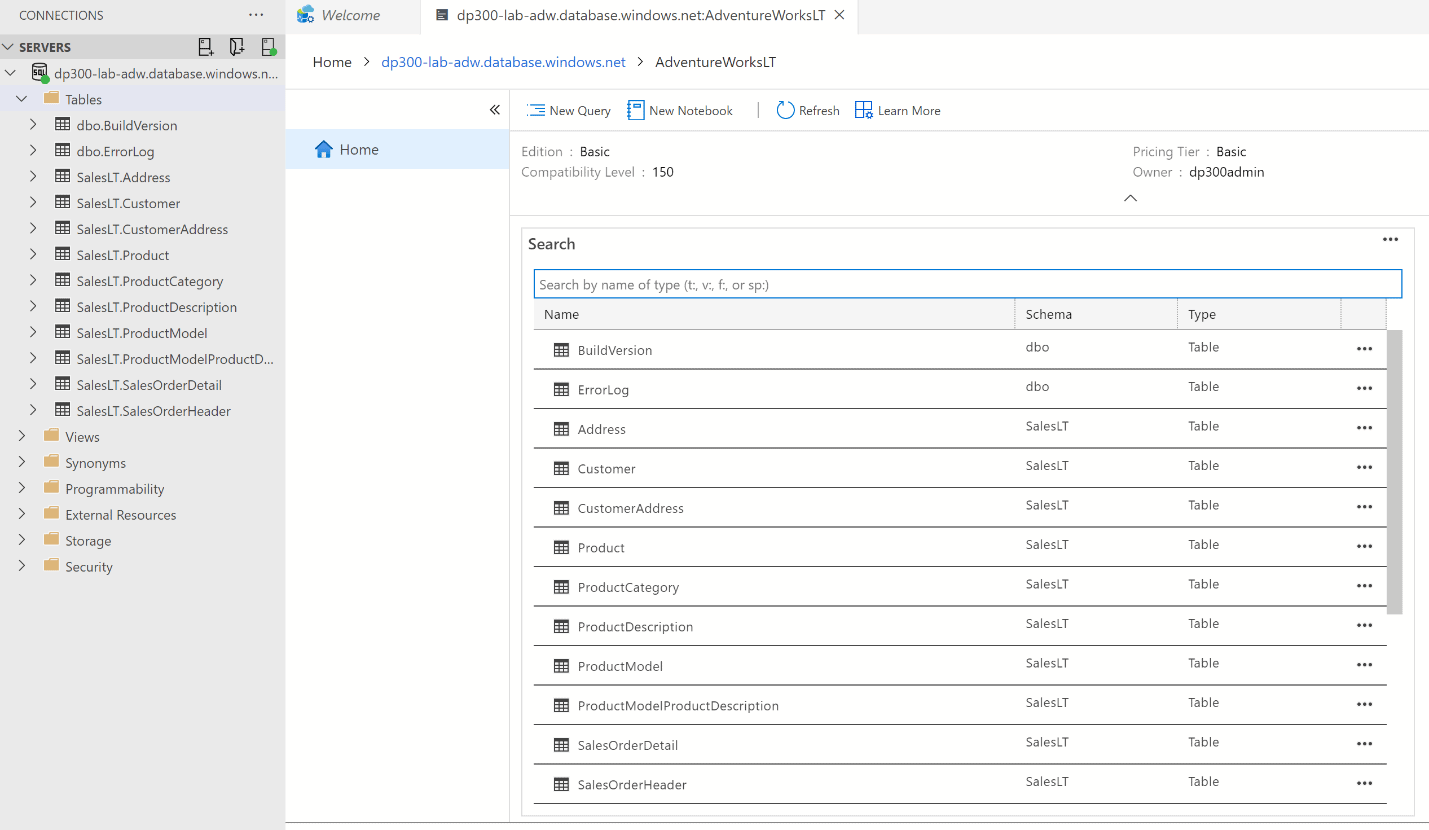The height and width of the screenshot is (830, 1429).
Task: Click the search by name input field
Action: [967, 283]
